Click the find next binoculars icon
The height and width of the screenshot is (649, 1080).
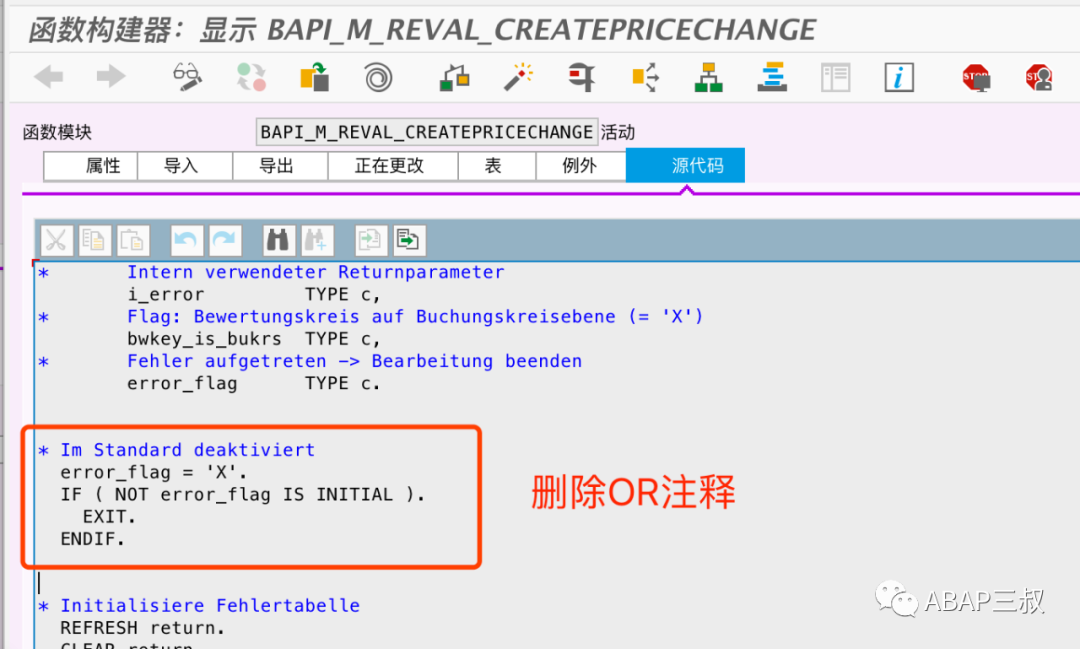pyautogui.click(x=317, y=240)
